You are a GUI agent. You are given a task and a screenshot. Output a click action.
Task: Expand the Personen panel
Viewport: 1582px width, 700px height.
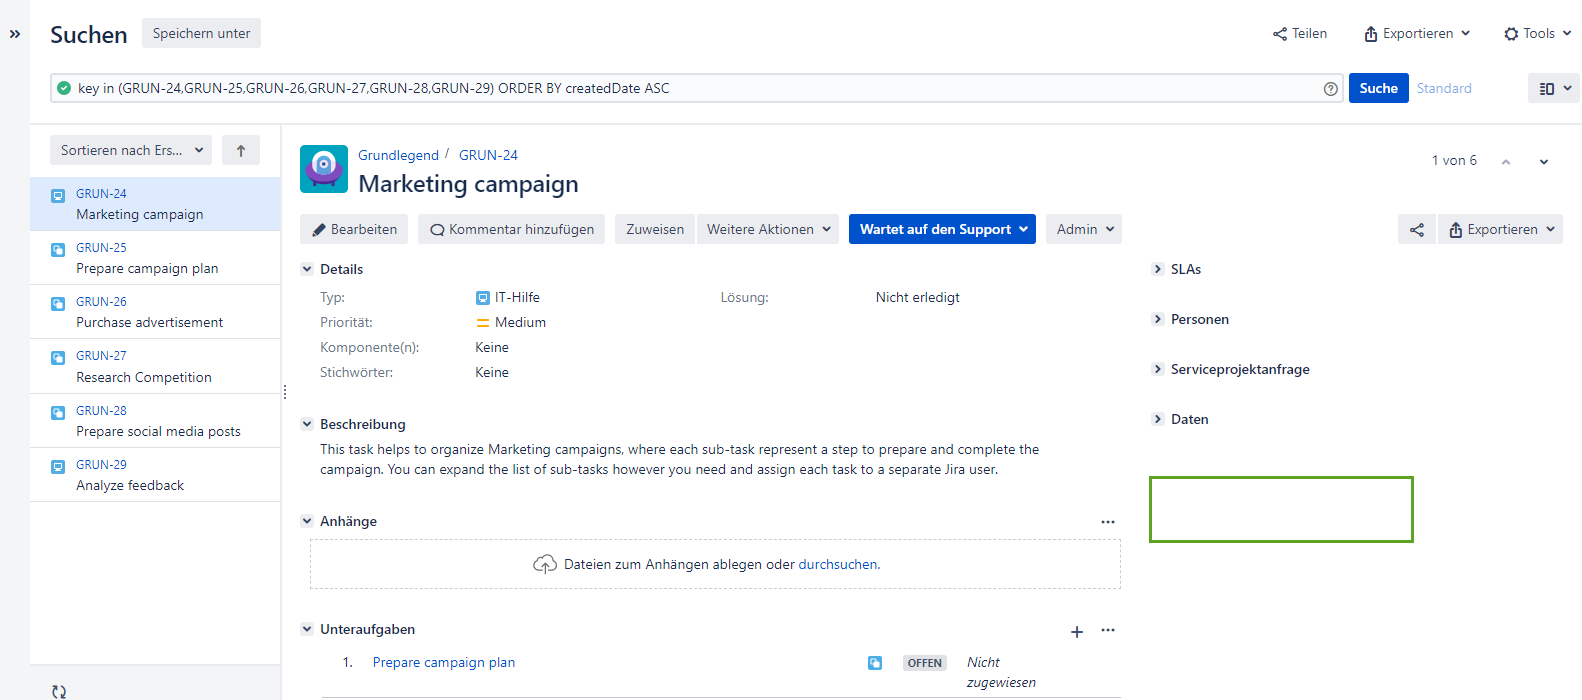click(1158, 319)
